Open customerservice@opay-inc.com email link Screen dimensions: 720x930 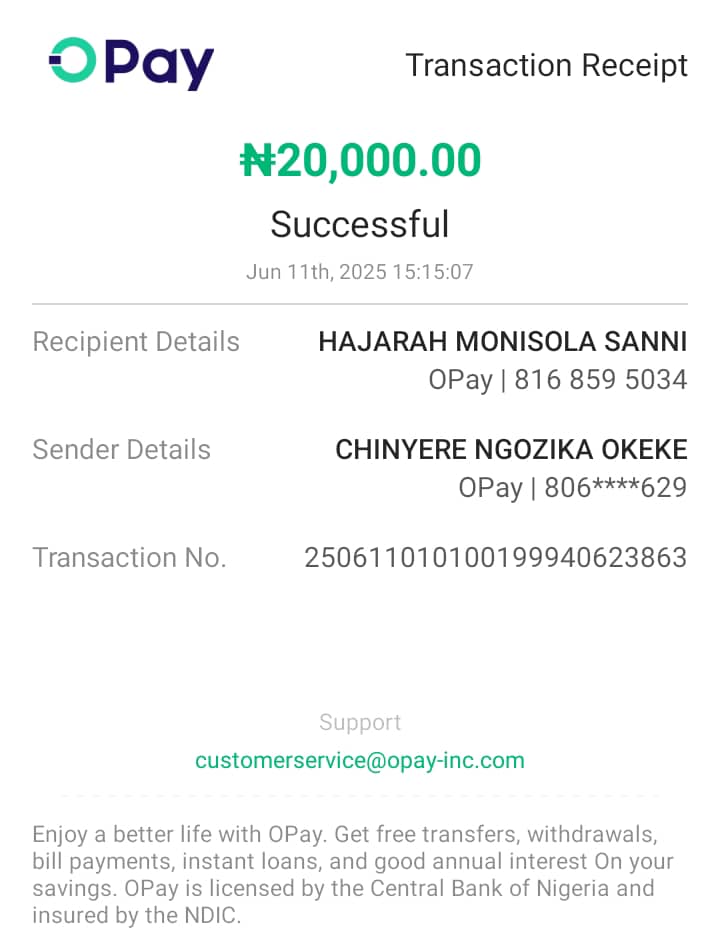(360, 760)
